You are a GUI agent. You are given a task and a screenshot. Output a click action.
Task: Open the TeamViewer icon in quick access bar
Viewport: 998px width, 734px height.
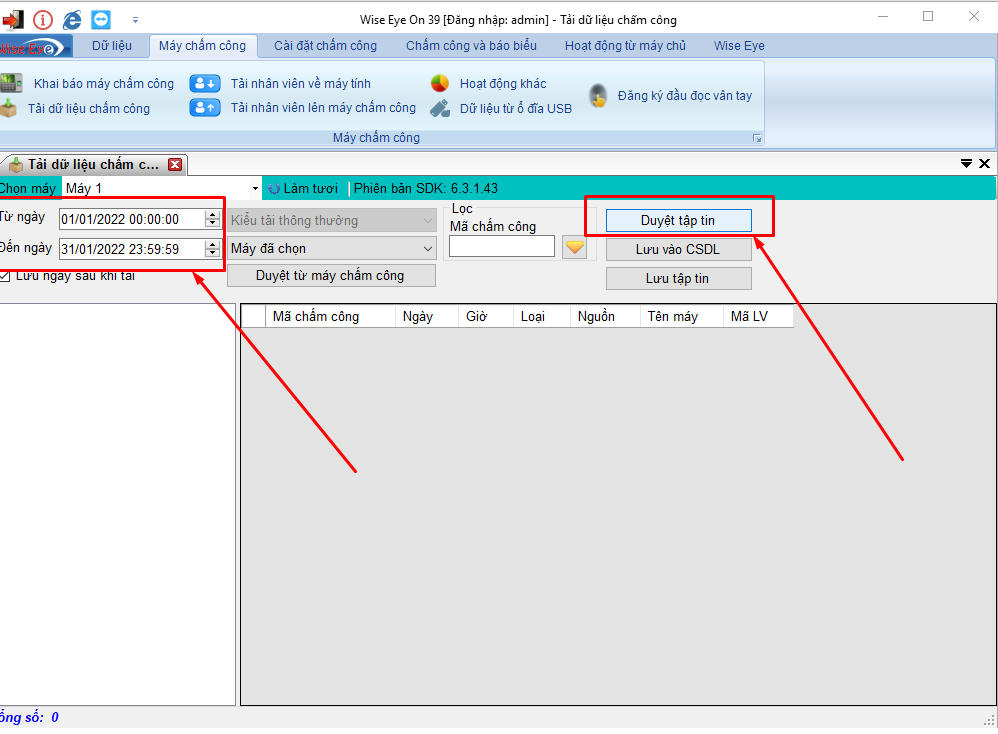[x=101, y=20]
